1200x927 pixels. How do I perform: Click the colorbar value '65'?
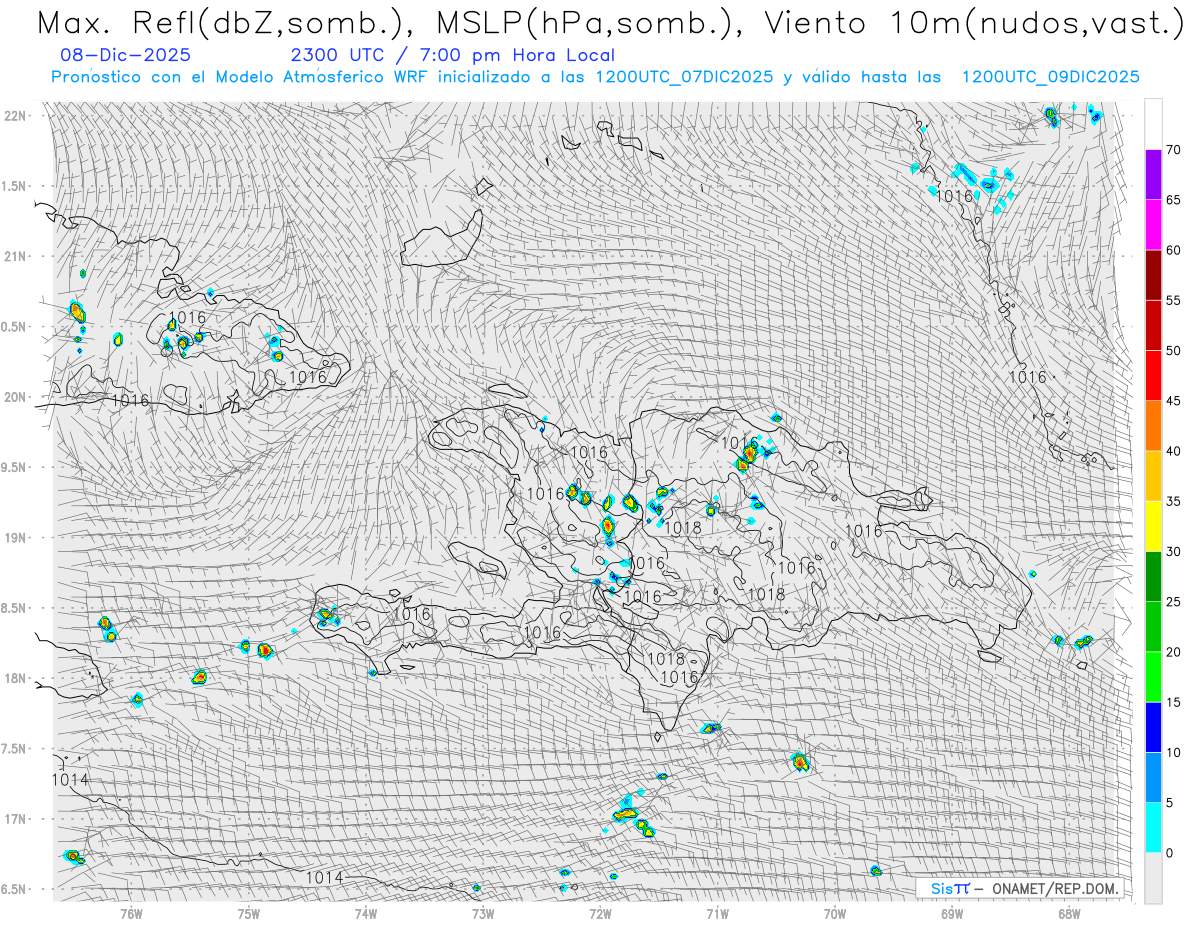click(1173, 200)
